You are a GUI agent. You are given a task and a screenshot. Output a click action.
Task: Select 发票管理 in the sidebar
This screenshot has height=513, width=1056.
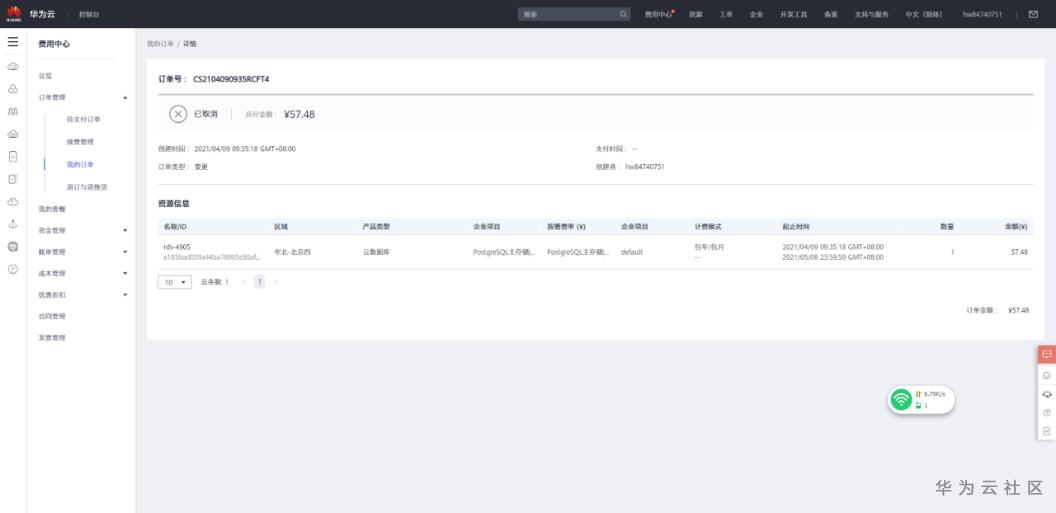click(52, 338)
